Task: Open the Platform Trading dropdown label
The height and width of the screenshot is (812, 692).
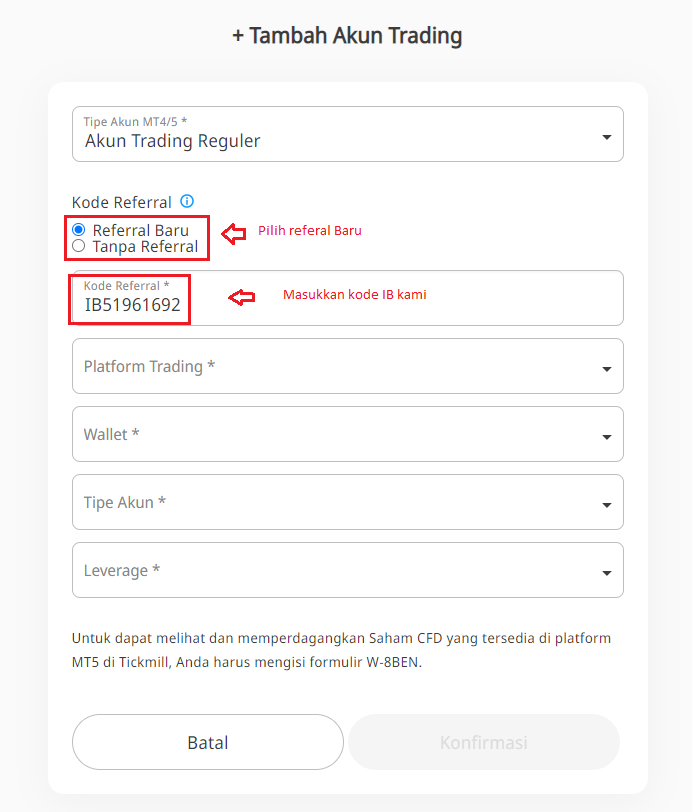Action: pos(150,366)
